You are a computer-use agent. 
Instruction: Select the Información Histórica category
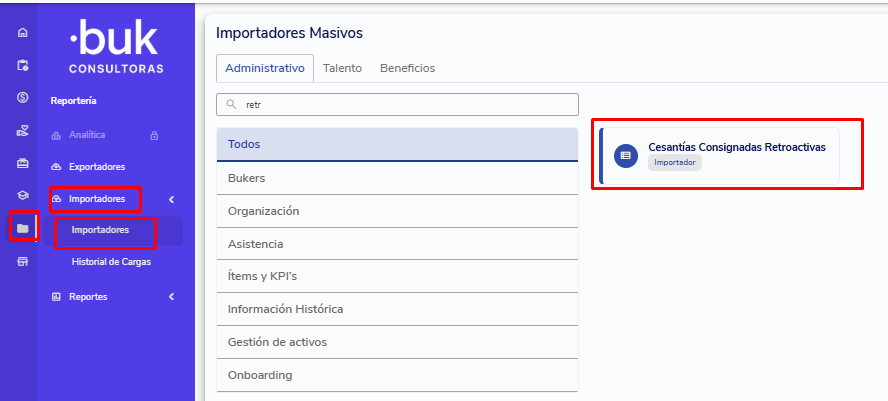click(x=397, y=309)
